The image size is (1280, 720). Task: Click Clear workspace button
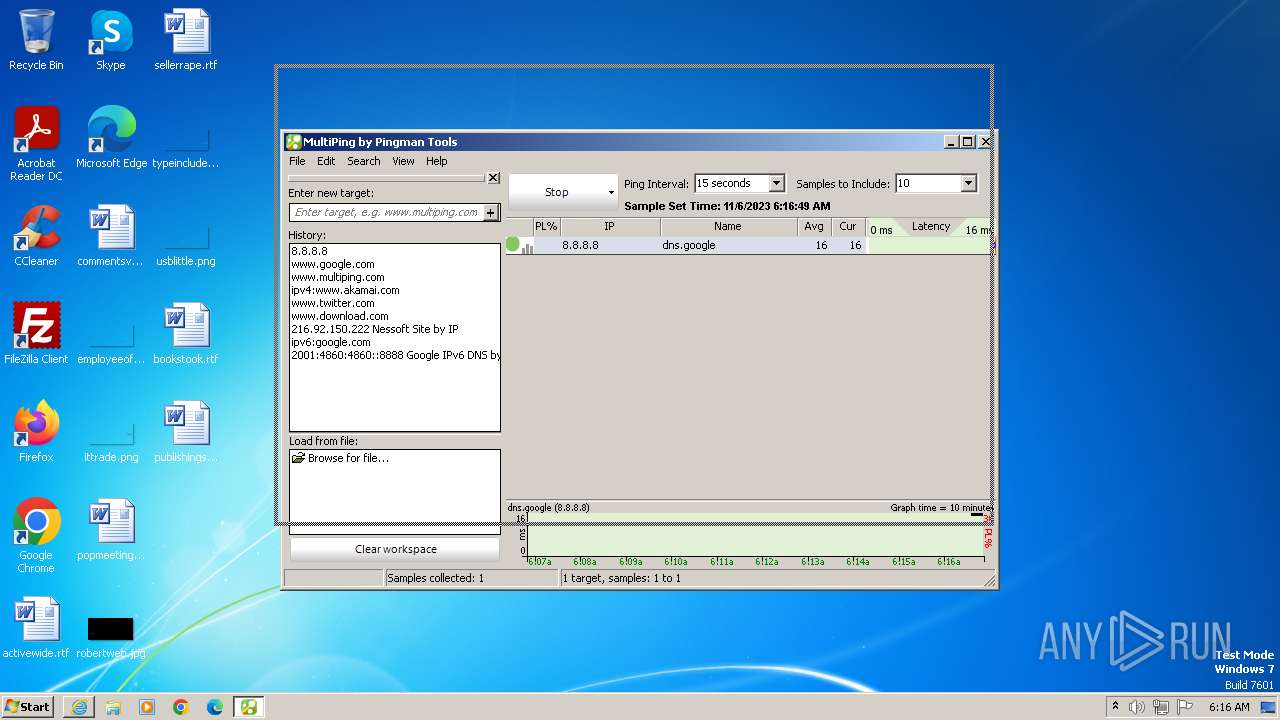point(395,549)
